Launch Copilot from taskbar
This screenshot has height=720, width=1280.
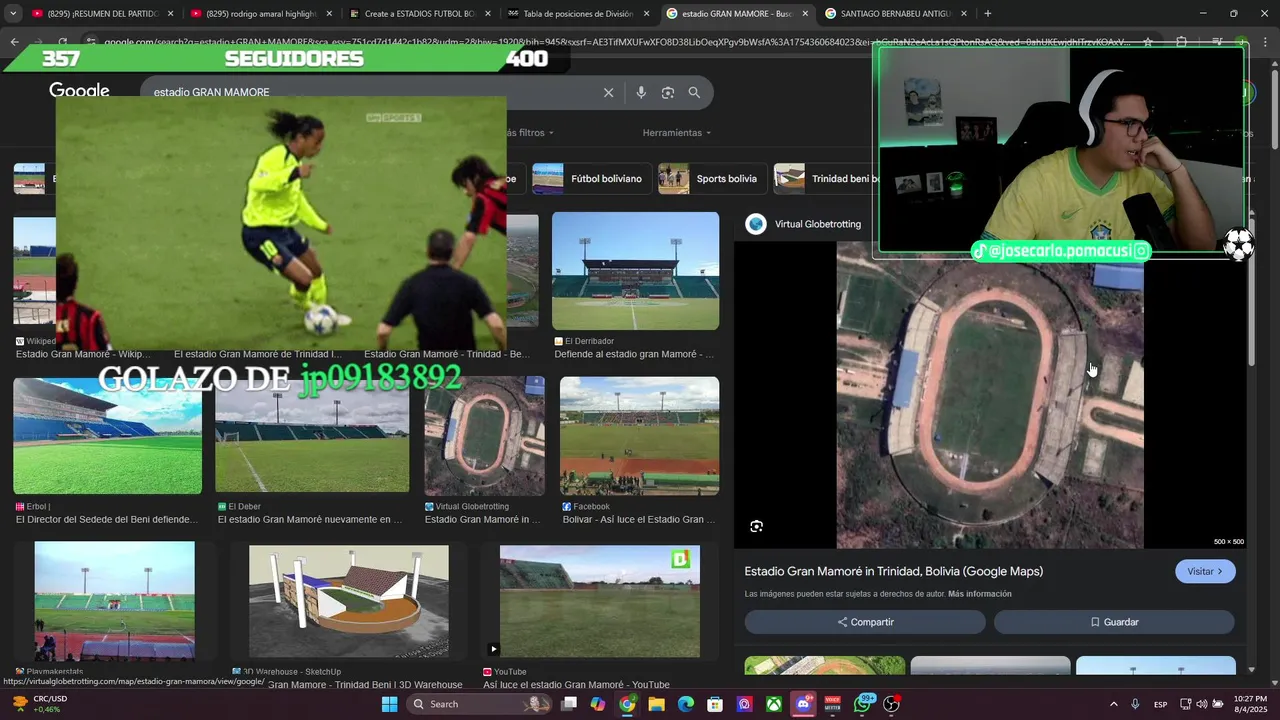pyautogui.click(x=598, y=704)
